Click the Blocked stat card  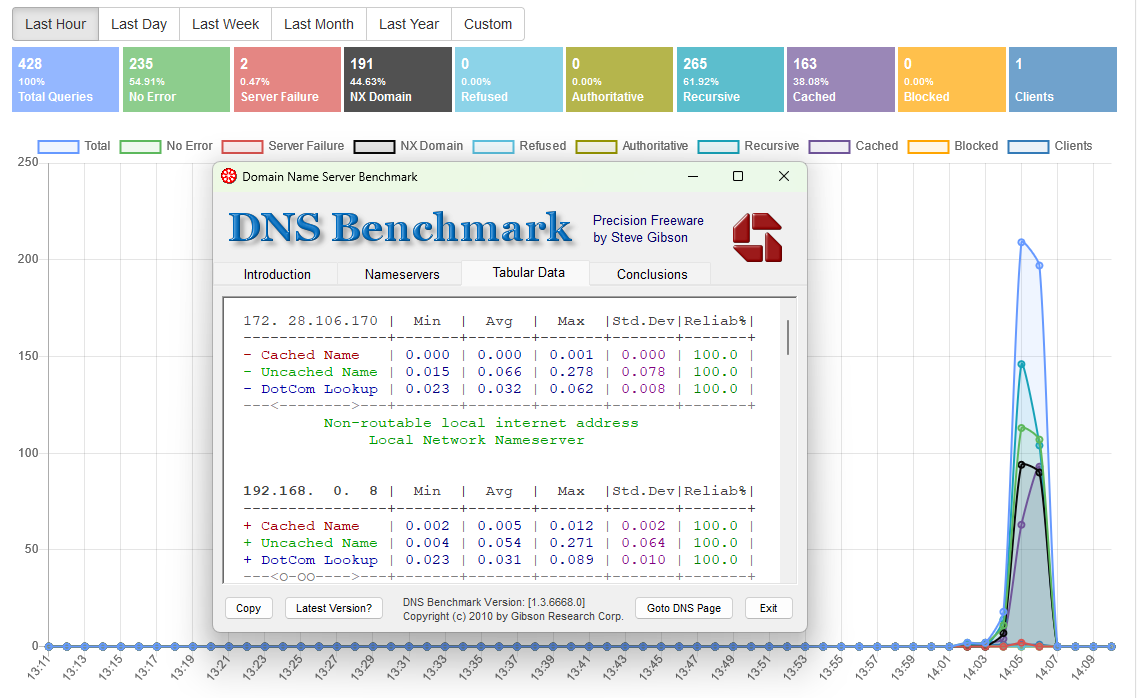(x=951, y=80)
